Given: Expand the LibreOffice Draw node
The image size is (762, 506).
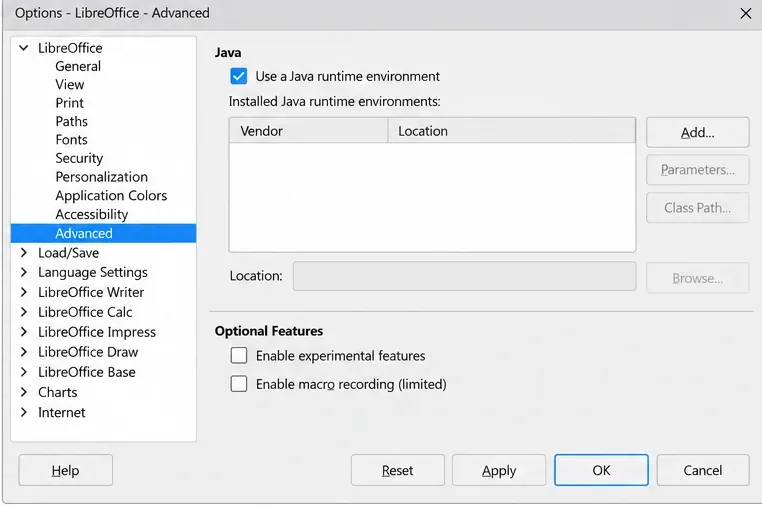Looking at the screenshot, I should (x=23, y=352).
